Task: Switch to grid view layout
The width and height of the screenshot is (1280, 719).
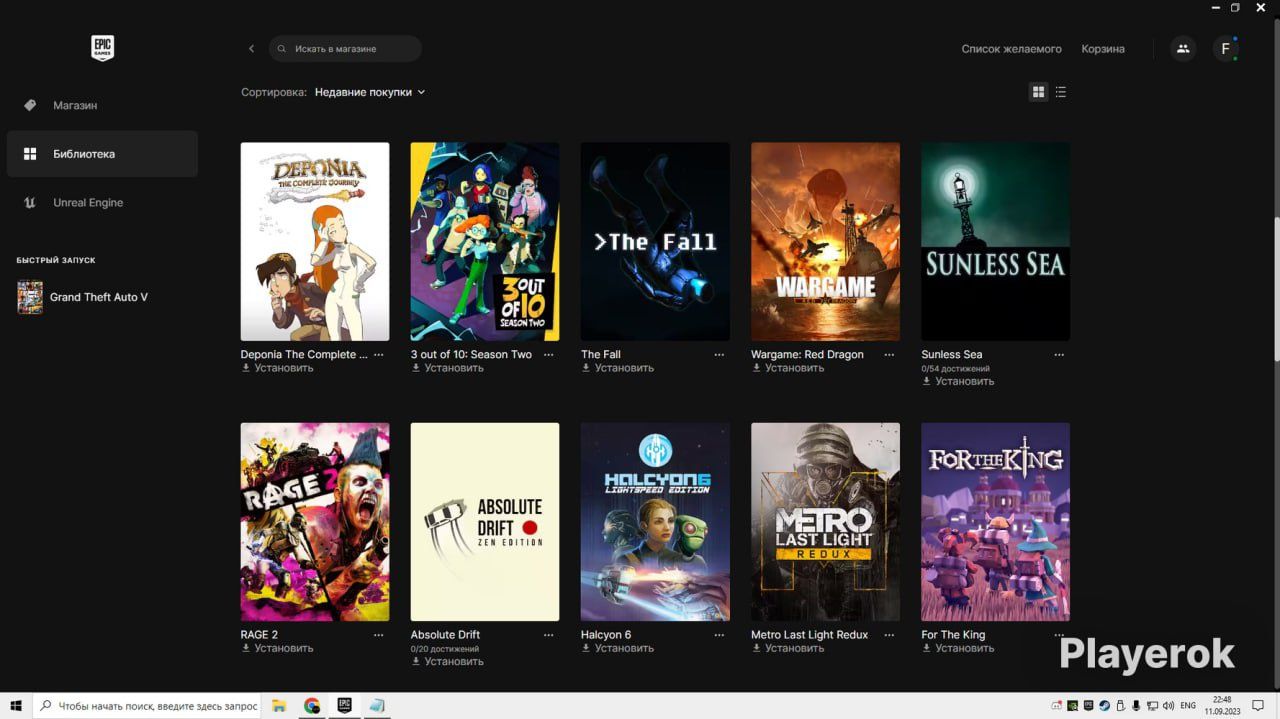Action: [x=1038, y=92]
